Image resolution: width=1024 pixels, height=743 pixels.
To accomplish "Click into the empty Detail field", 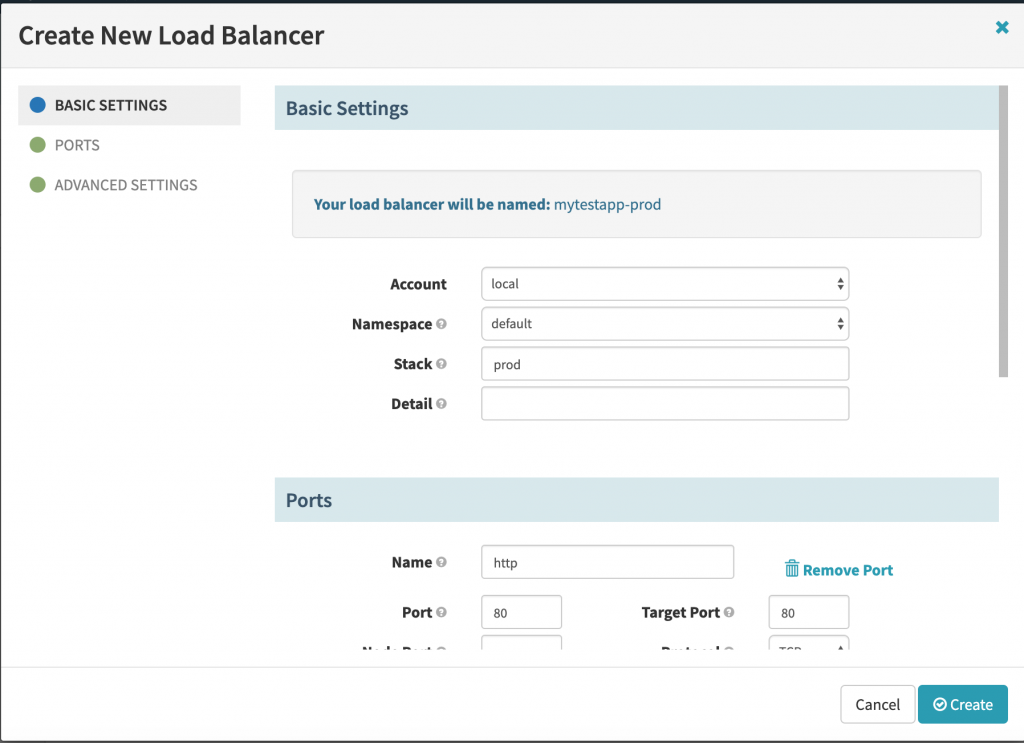I will 664,404.
